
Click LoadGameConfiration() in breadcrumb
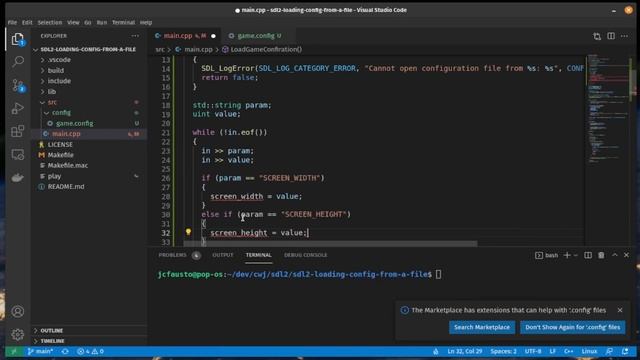click(x=266, y=49)
